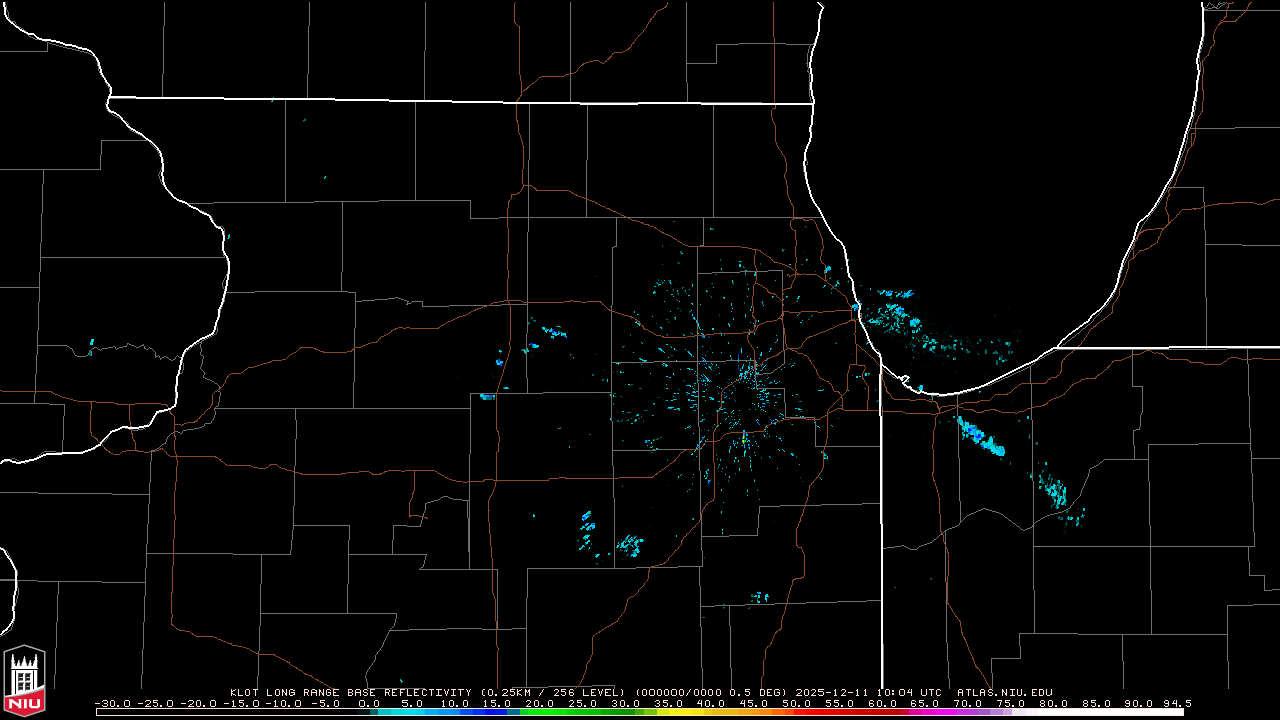Click the NIU castle logo

(24, 680)
